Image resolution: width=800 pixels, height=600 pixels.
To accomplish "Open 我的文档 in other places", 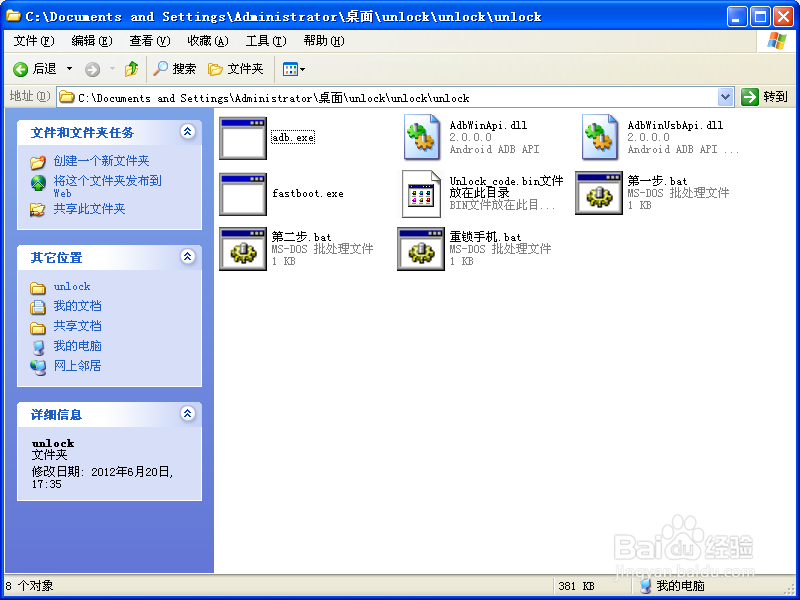I will pyautogui.click(x=78, y=306).
